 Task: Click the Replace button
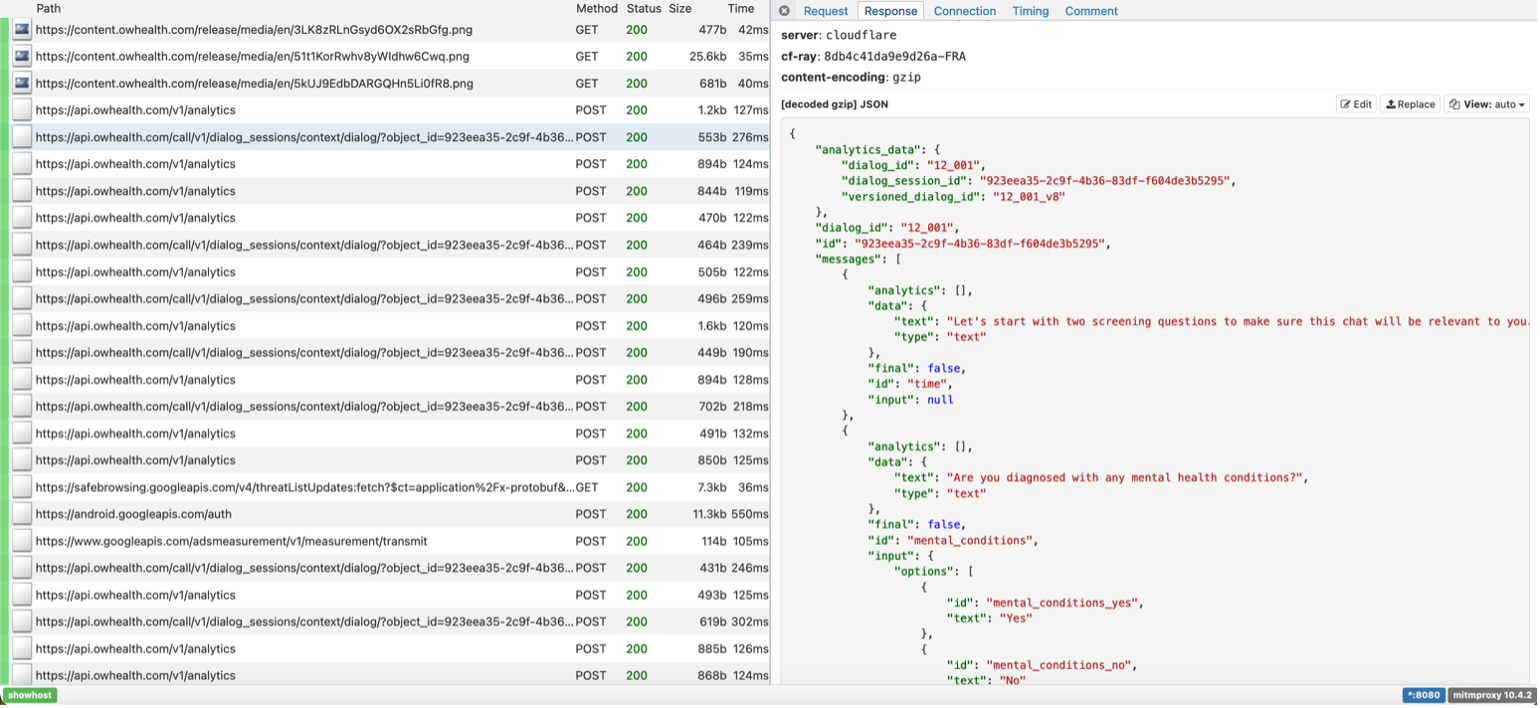[x=1410, y=104]
